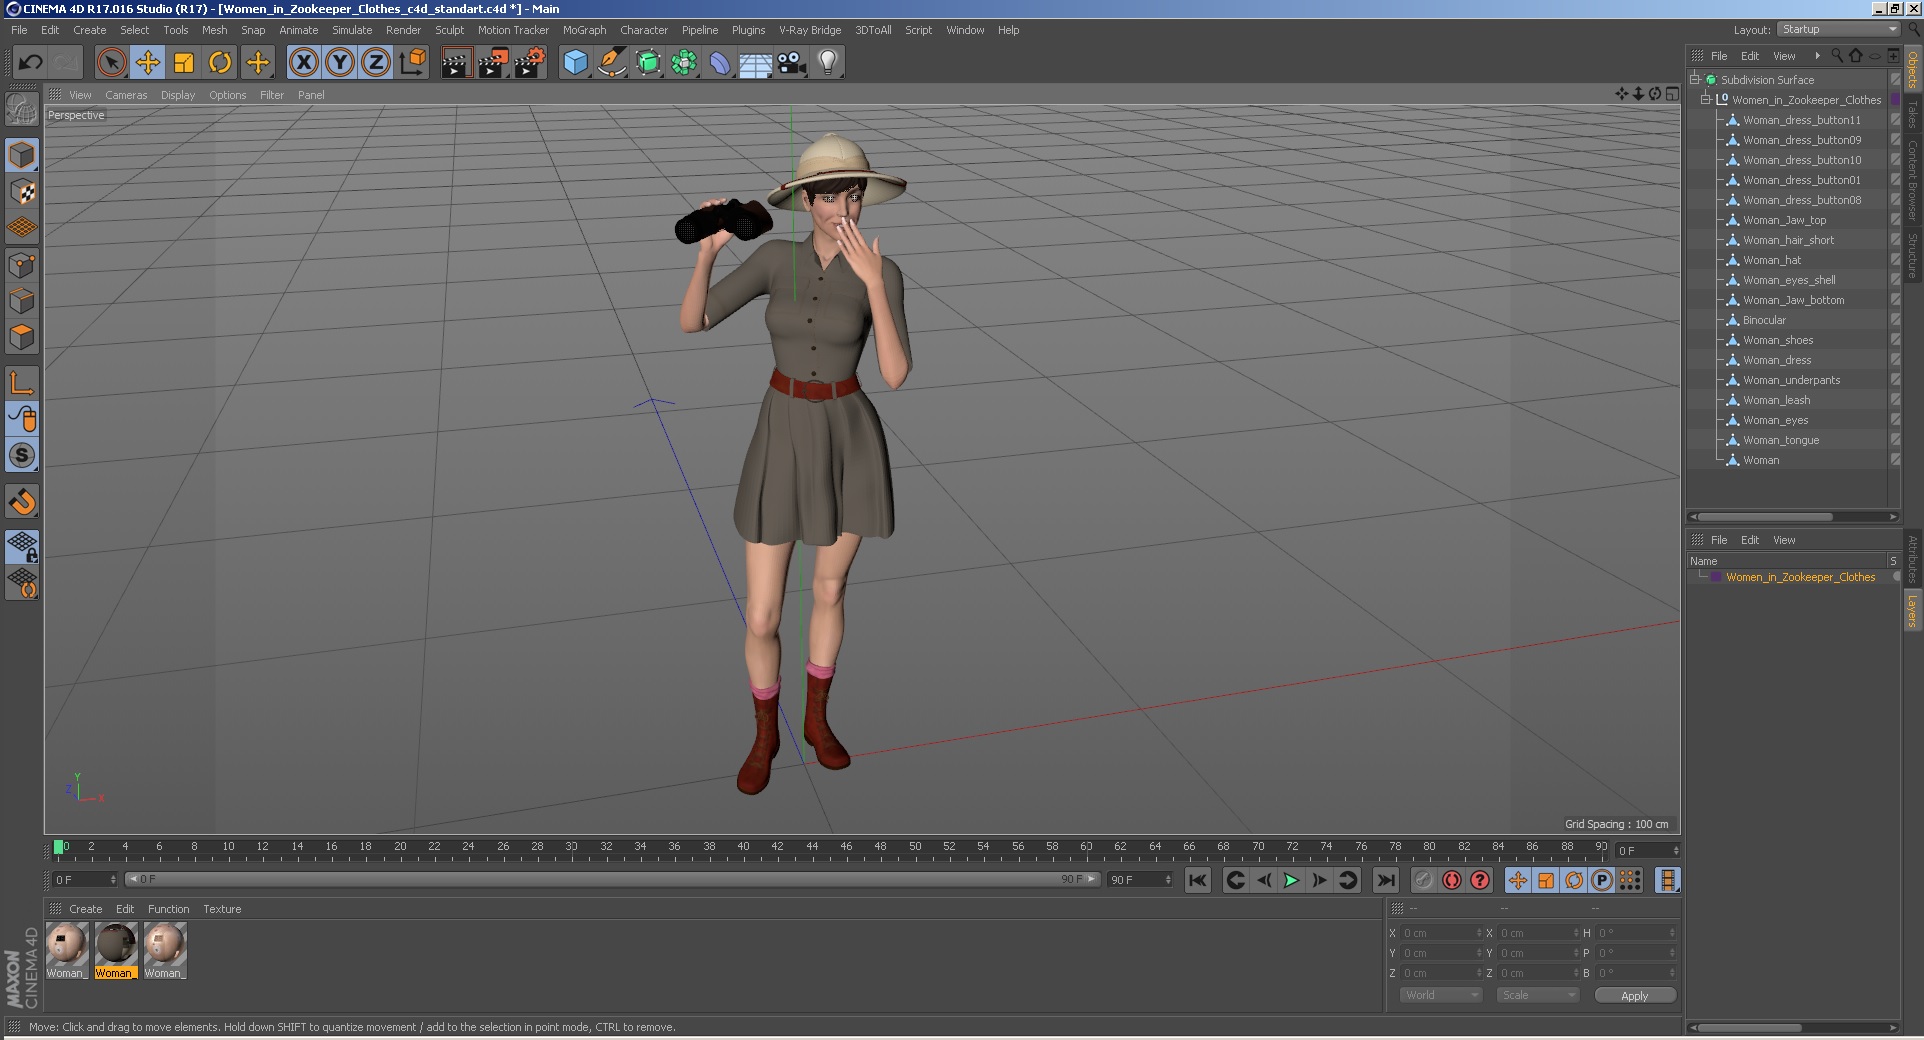This screenshot has height=1040, width=1924.
Task: Collapse the Subdivision Surface tree item
Action: pos(1695,80)
